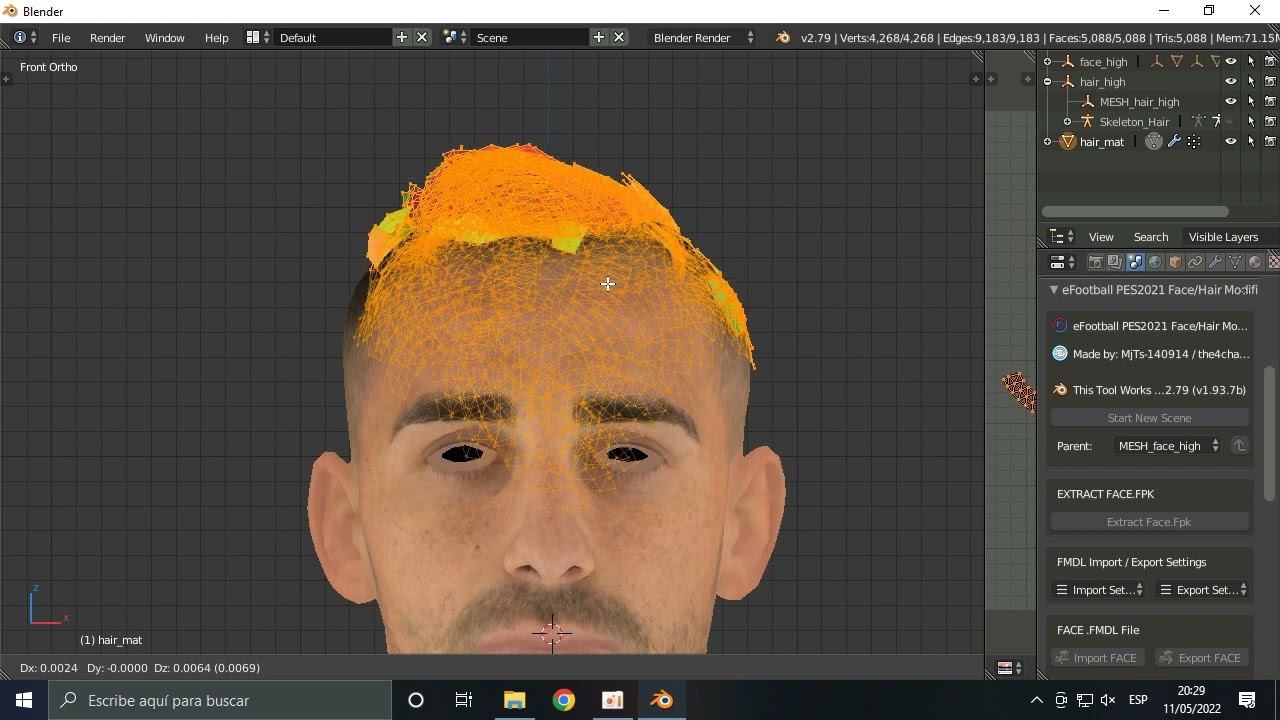Screen dimensions: 1280x720
Task: Click Skeleton_Hair armature data icon
Action: click(1198, 121)
